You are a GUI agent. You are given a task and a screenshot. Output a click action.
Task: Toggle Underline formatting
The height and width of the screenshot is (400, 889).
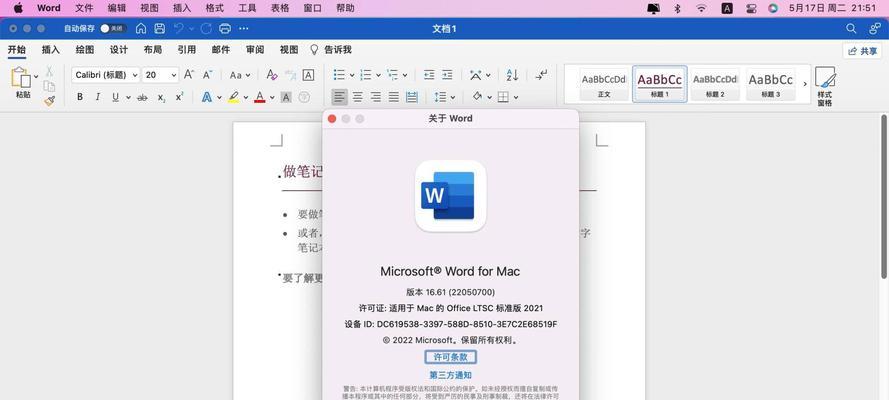point(115,97)
